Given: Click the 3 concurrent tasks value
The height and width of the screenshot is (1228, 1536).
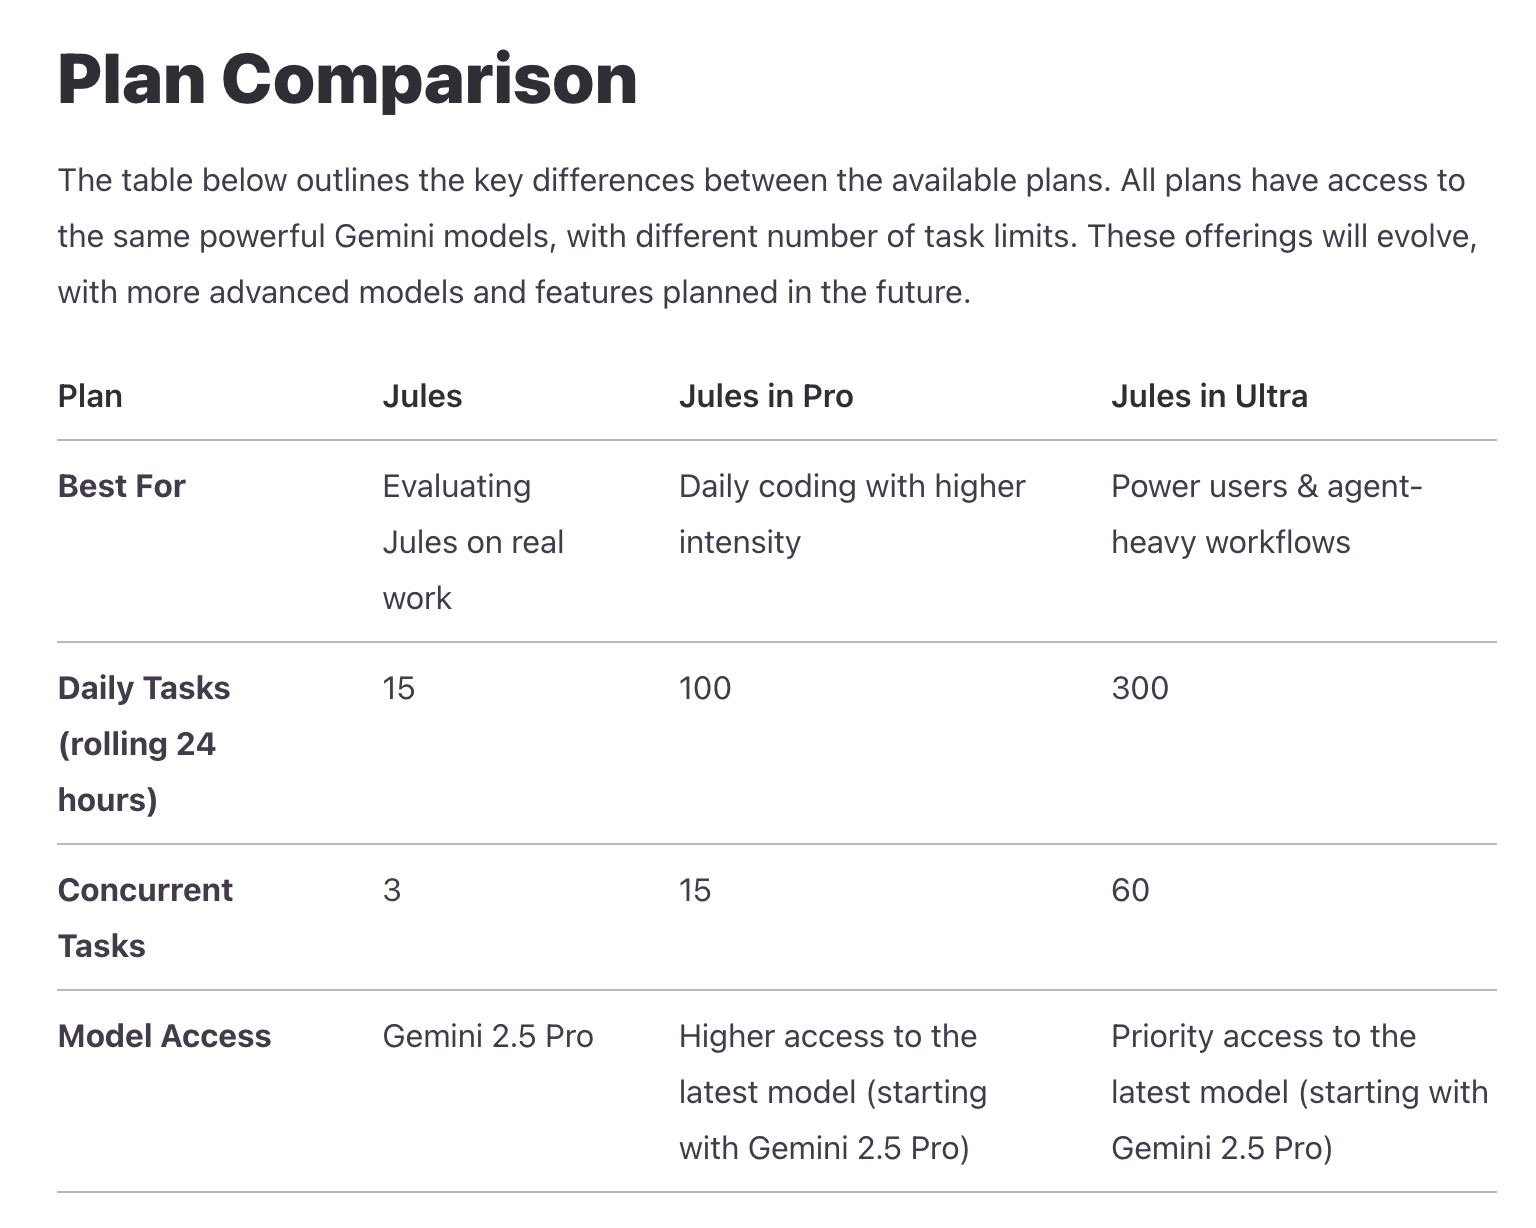Looking at the screenshot, I should pyautogui.click(x=392, y=890).
